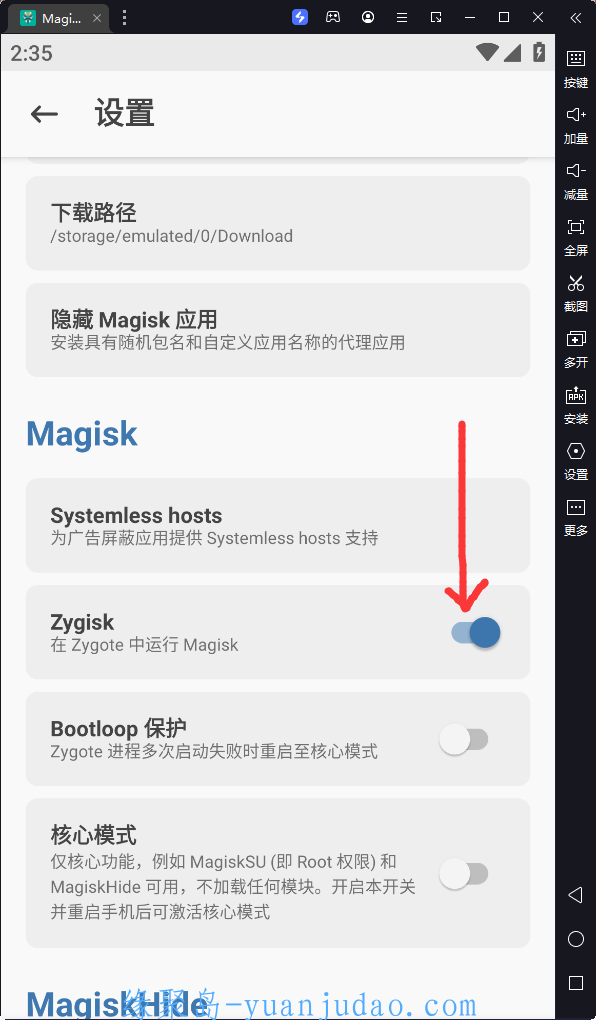Collapse sidebar with double chevron icon
The height and width of the screenshot is (1020, 596).
(576, 18)
